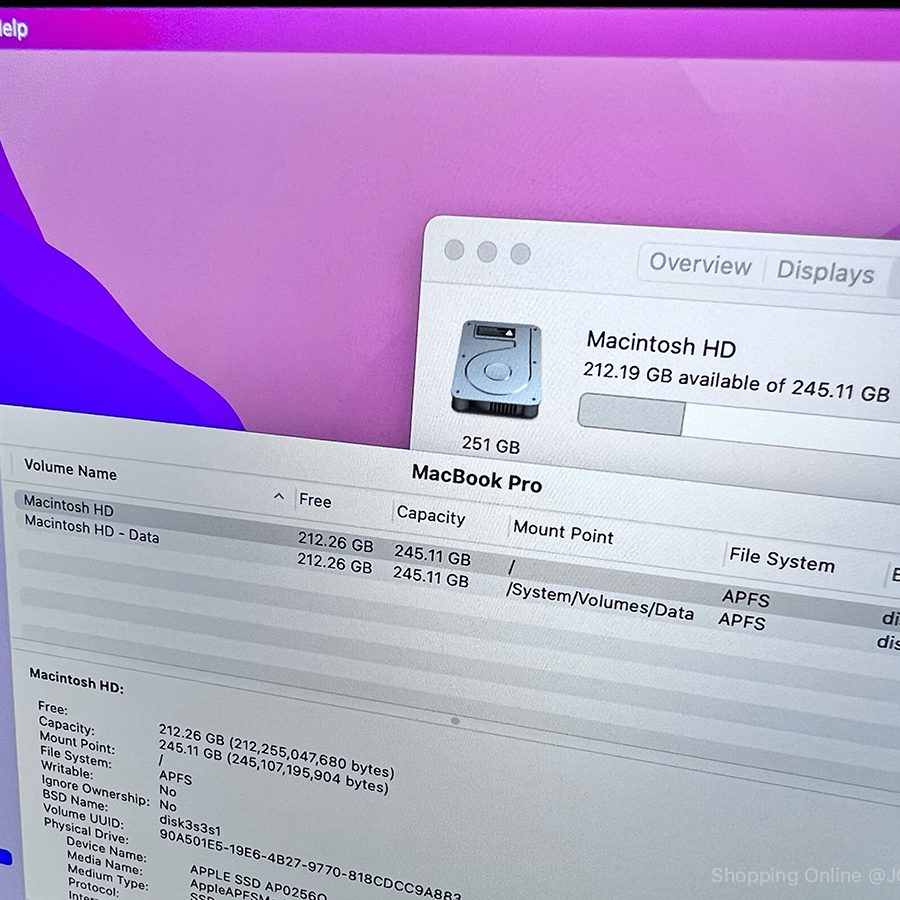Click APFS in the Macintosh HD row
The width and height of the screenshot is (900, 900).
pyautogui.click(x=746, y=598)
